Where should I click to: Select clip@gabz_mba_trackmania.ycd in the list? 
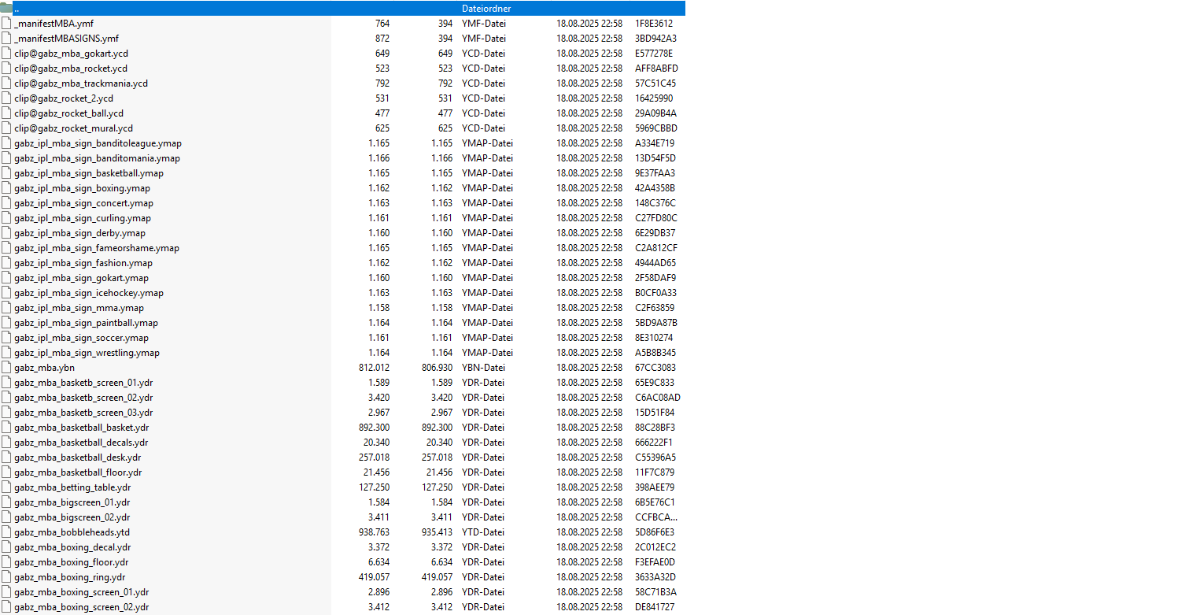point(80,83)
